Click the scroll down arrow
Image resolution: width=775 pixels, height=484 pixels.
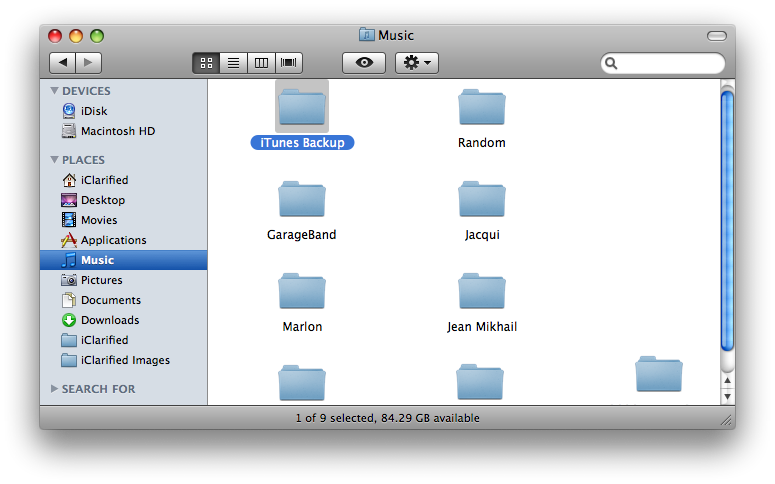coord(727,396)
